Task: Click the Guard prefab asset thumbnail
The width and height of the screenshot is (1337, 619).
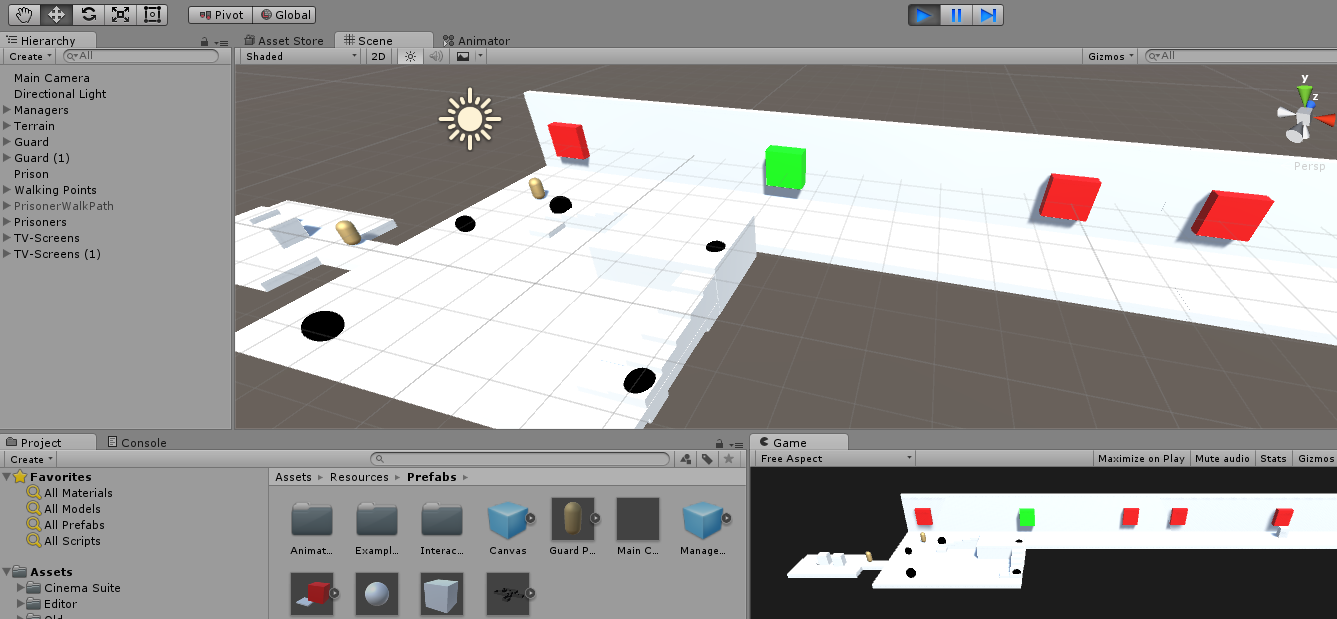Action: (x=572, y=519)
